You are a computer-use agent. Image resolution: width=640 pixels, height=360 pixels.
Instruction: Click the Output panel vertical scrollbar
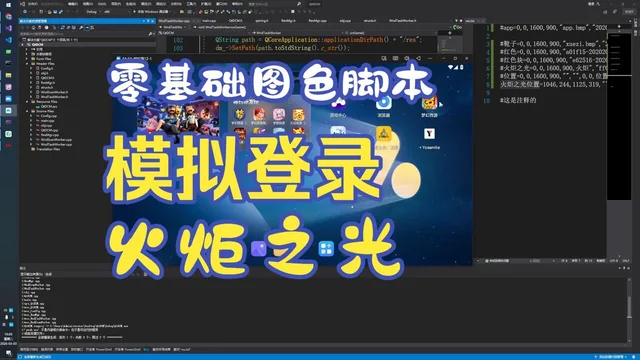[629, 310]
